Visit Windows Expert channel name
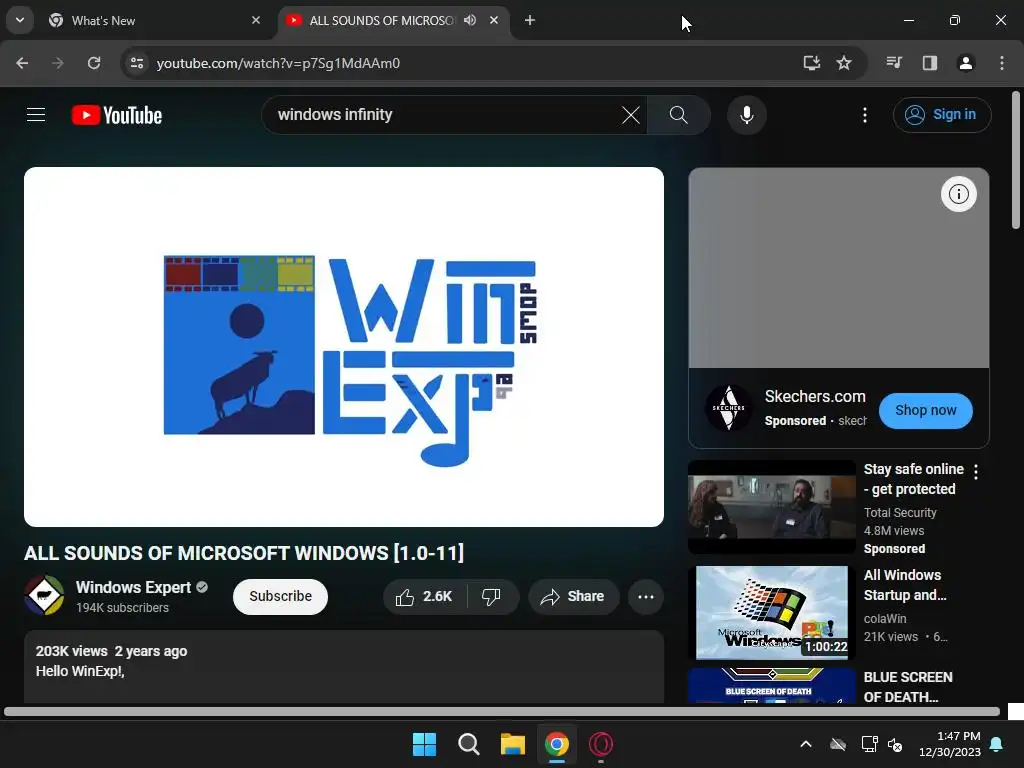 (x=133, y=587)
